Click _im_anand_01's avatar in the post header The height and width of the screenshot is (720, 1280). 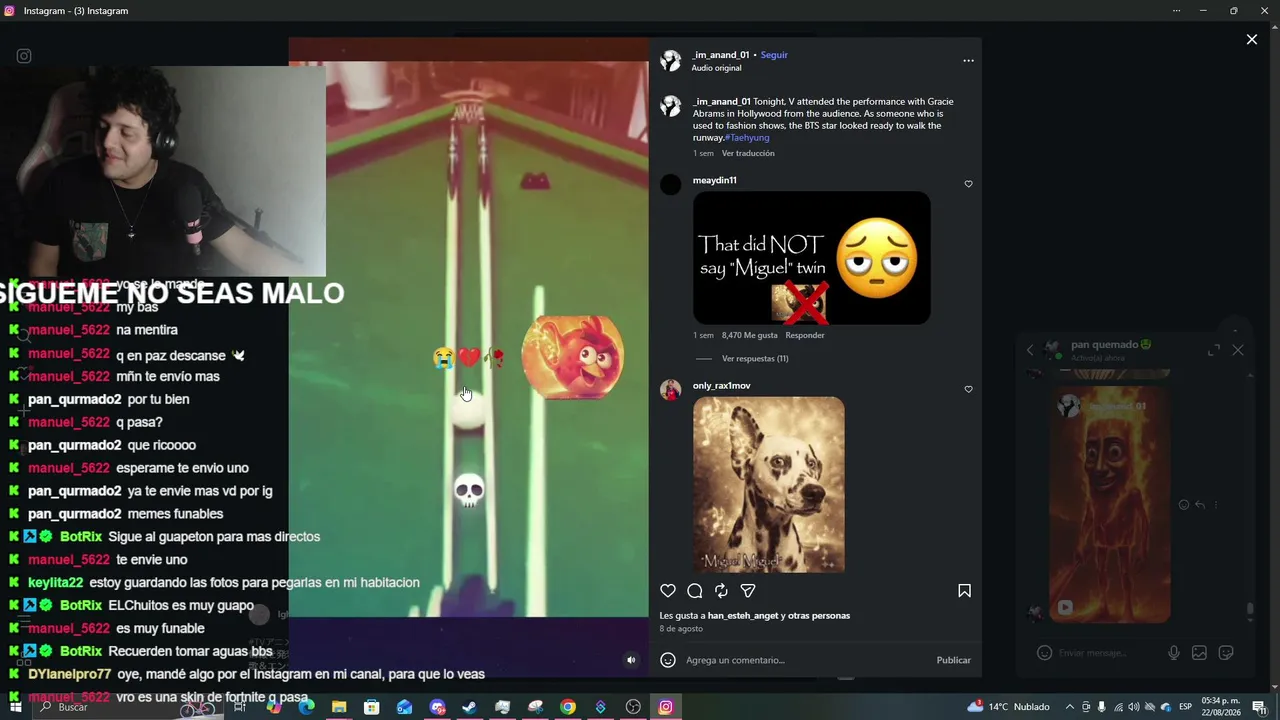click(x=670, y=60)
